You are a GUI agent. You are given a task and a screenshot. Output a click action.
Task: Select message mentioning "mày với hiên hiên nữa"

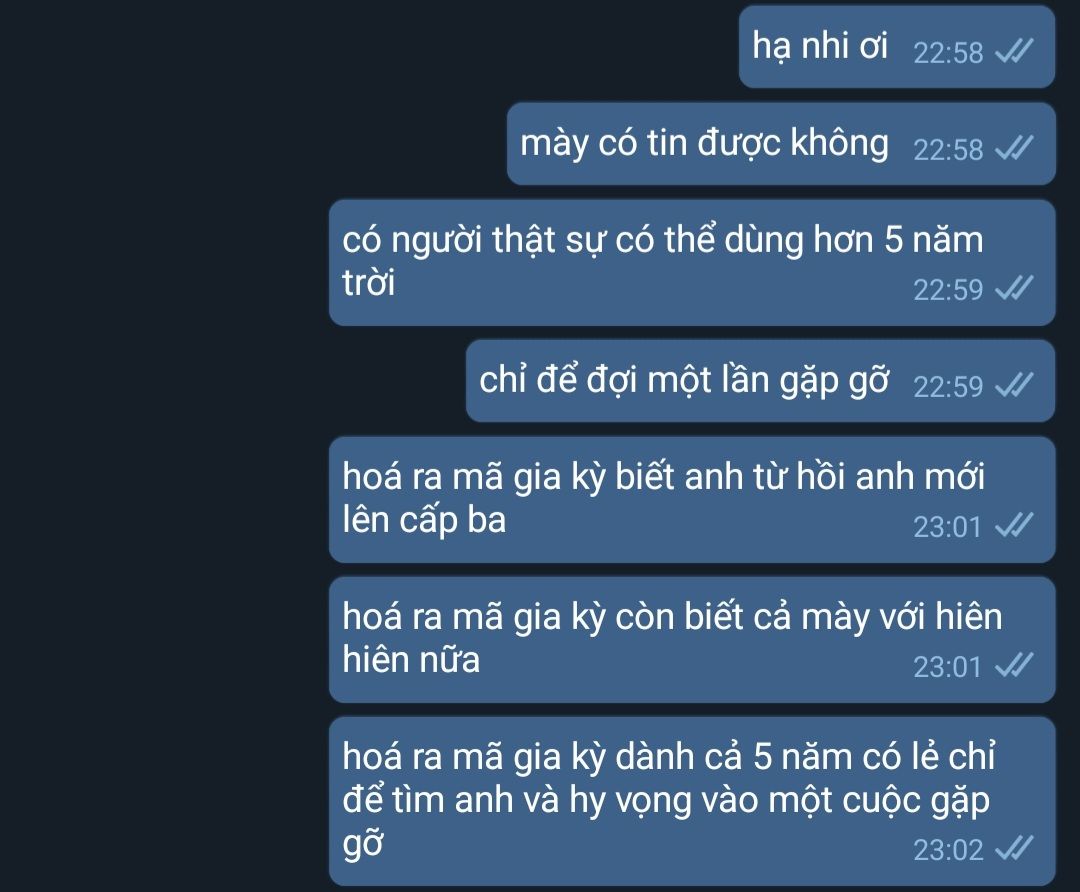tap(692, 640)
